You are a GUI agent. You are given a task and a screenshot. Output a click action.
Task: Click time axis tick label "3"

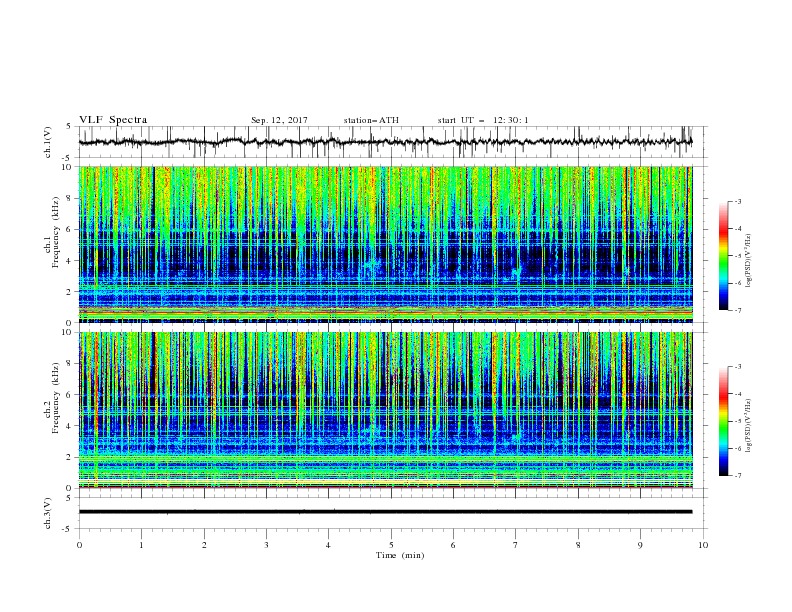click(x=266, y=545)
